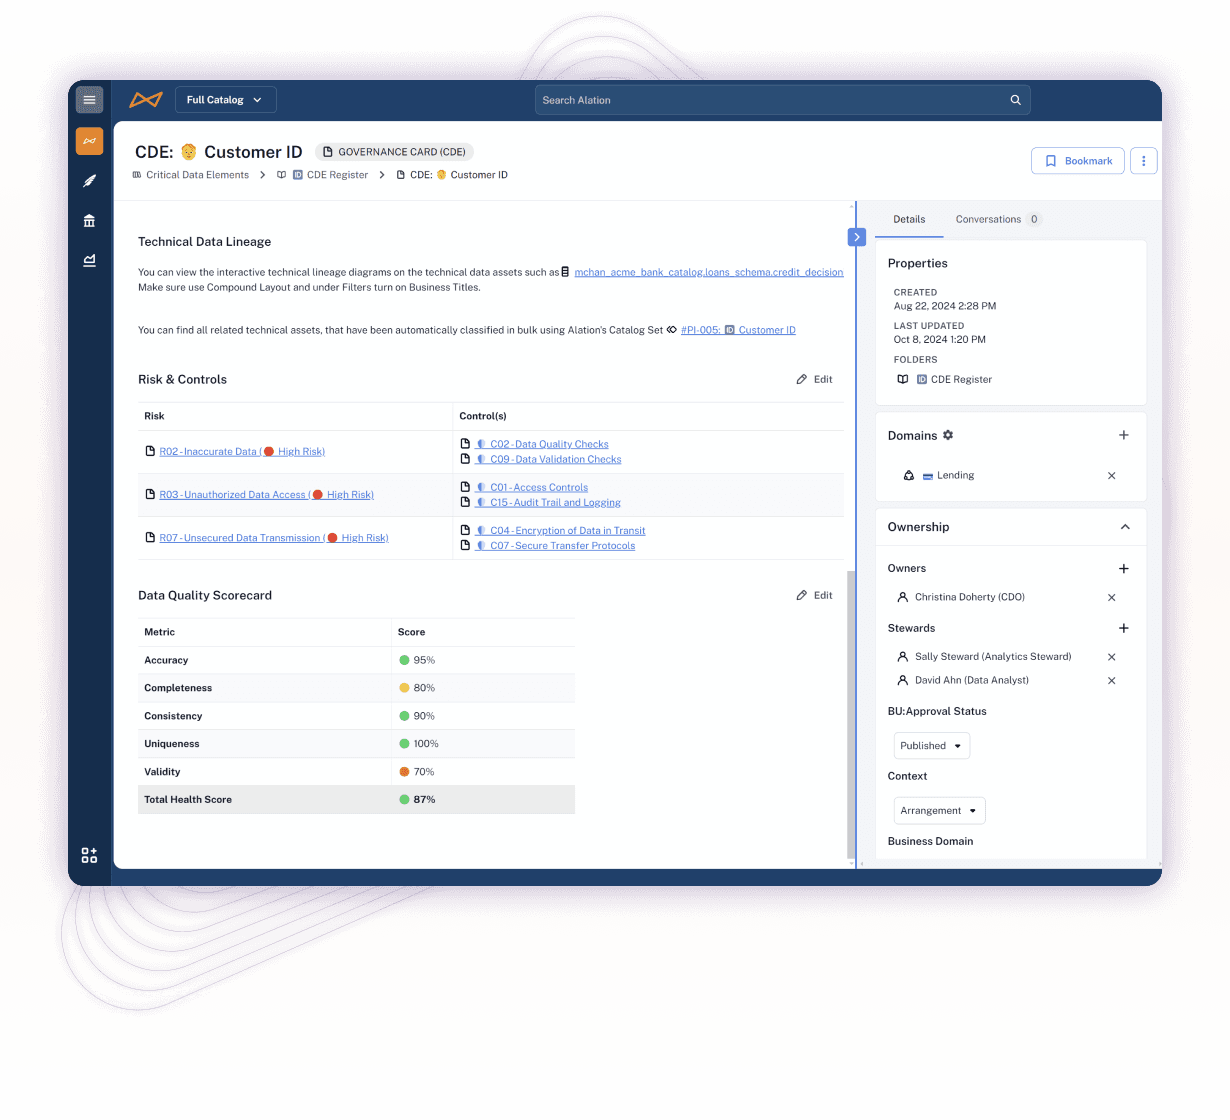
Task: Open the Apps grid icon at sidebar bottom
Action: tap(89, 855)
